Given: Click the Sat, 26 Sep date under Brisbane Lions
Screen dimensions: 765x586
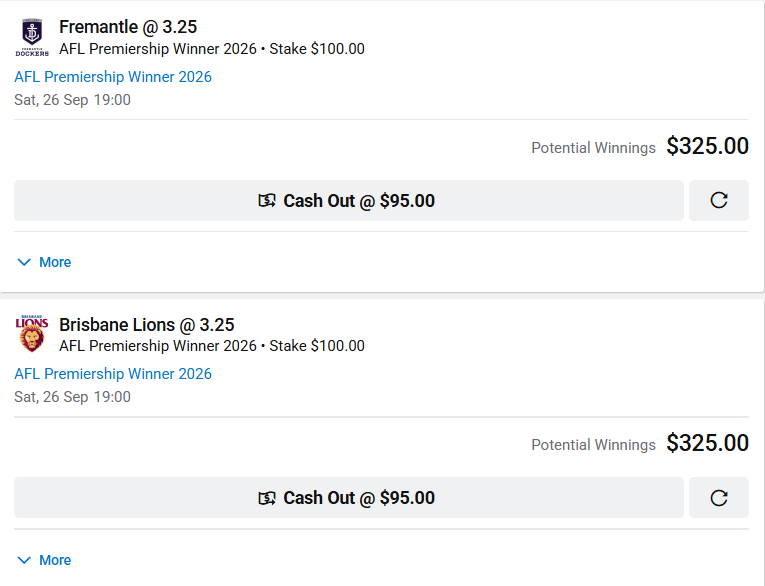Looking at the screenshot, I should tap(72, 397).
